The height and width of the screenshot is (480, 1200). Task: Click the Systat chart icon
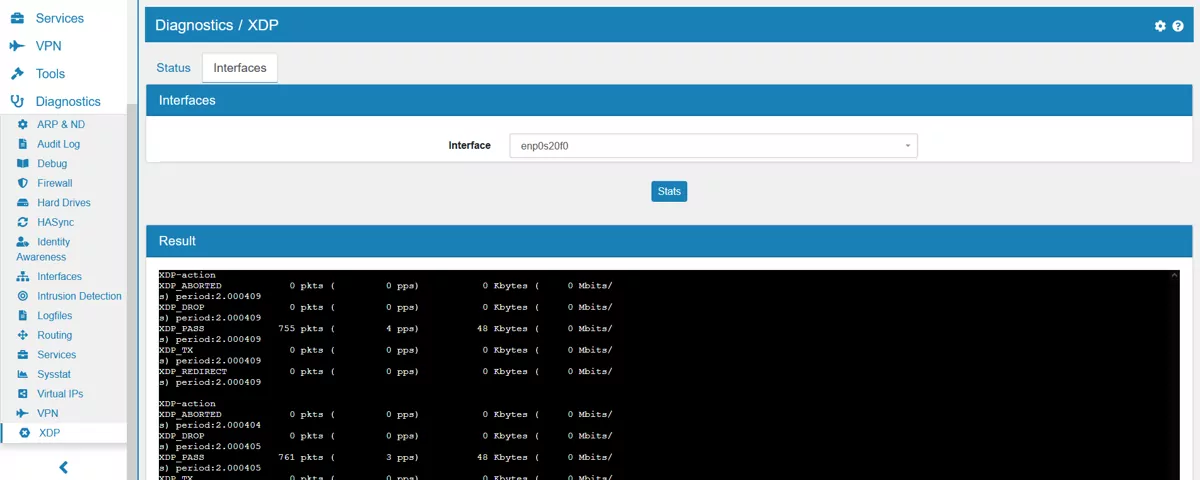[x=23, y=374]
